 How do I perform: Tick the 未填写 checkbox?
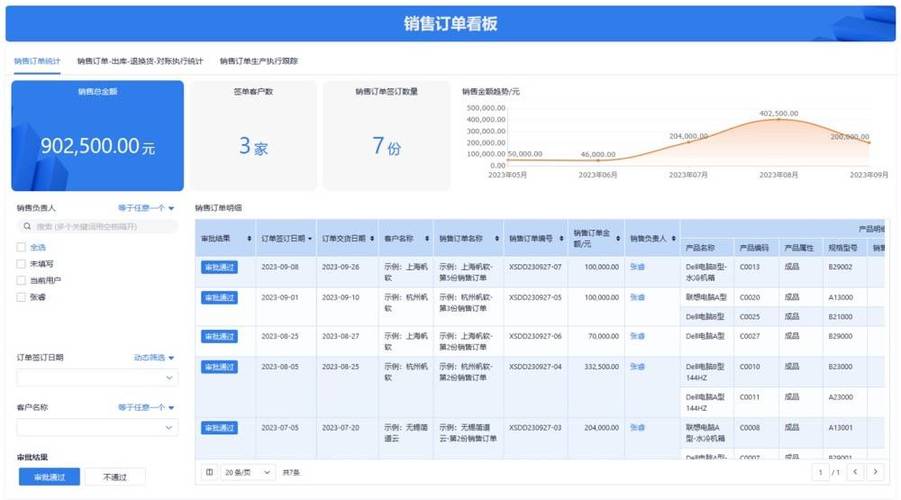pos(21,264)
